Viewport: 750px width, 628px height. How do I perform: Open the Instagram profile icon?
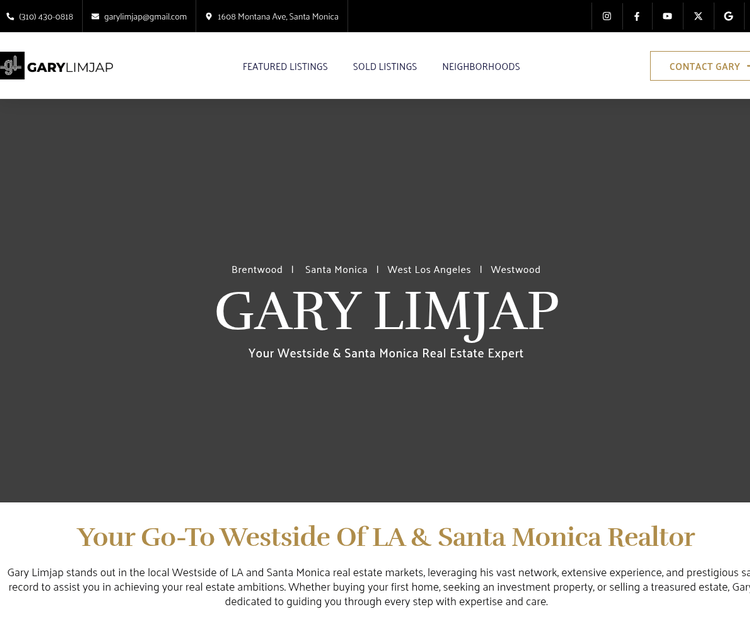[x=607, y=16]
